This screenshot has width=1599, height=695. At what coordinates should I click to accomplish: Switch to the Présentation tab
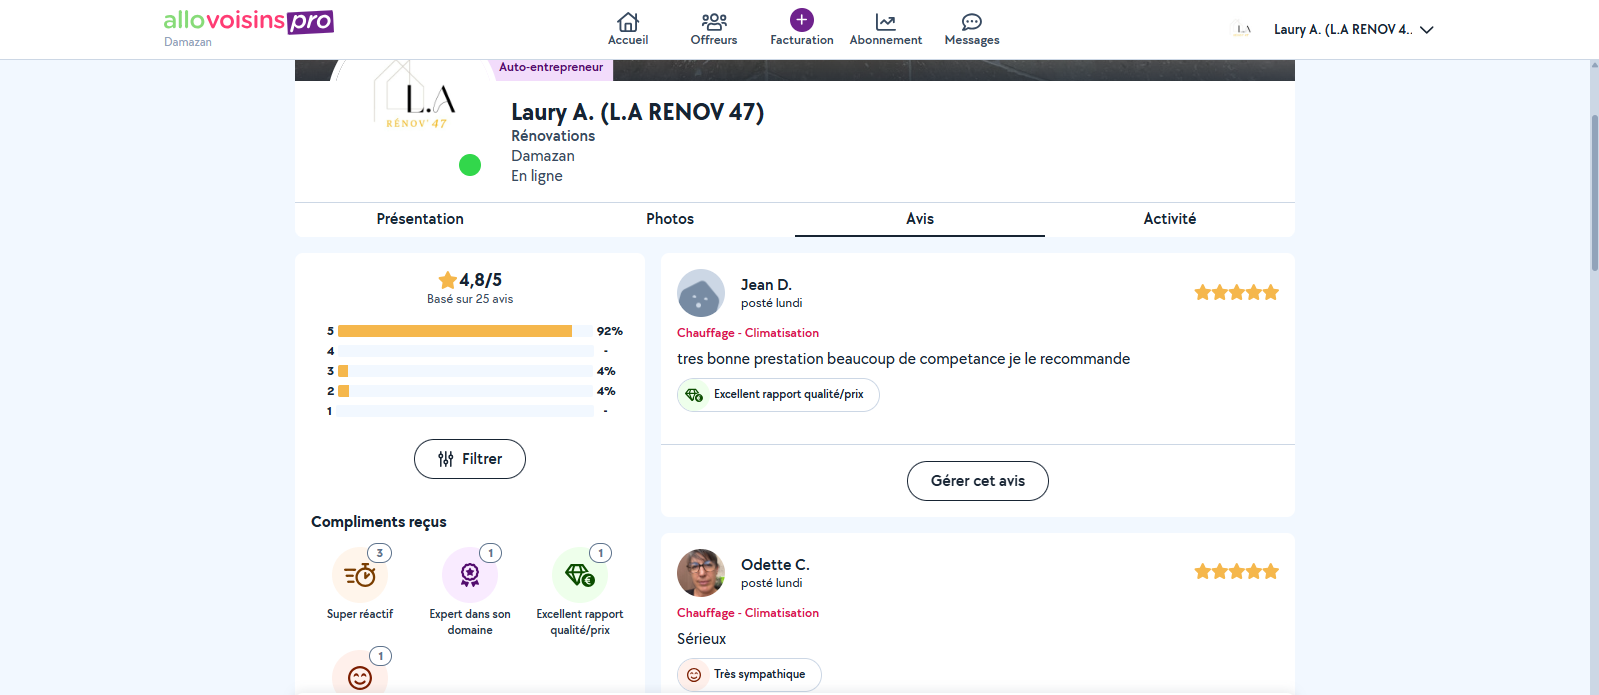click(420, 219)
